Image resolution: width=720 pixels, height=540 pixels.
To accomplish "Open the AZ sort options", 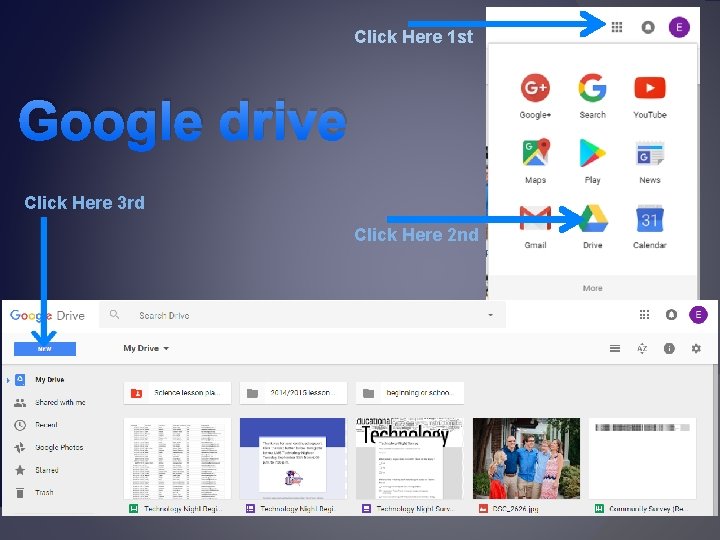I will coord(642,349).
